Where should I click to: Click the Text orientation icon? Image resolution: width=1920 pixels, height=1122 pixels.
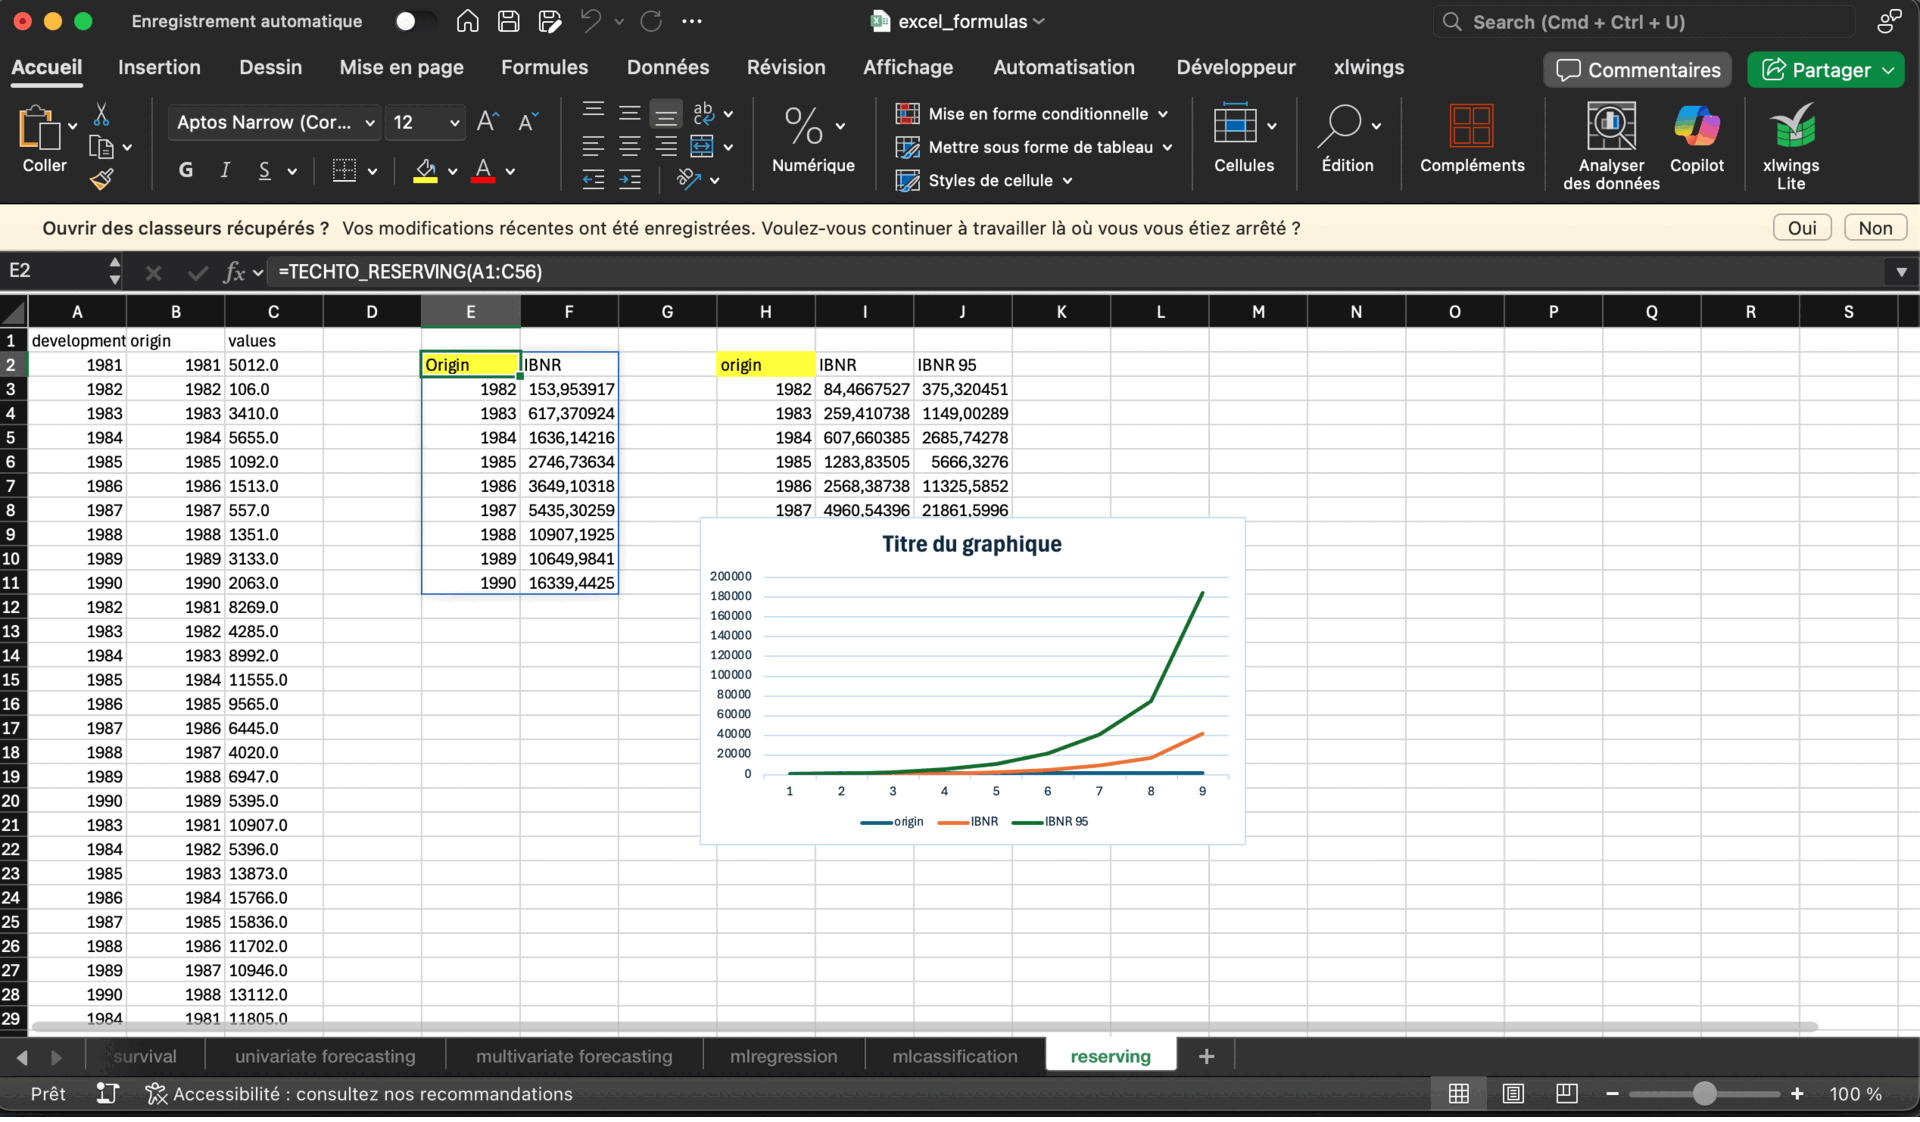[x=688, y=180]
